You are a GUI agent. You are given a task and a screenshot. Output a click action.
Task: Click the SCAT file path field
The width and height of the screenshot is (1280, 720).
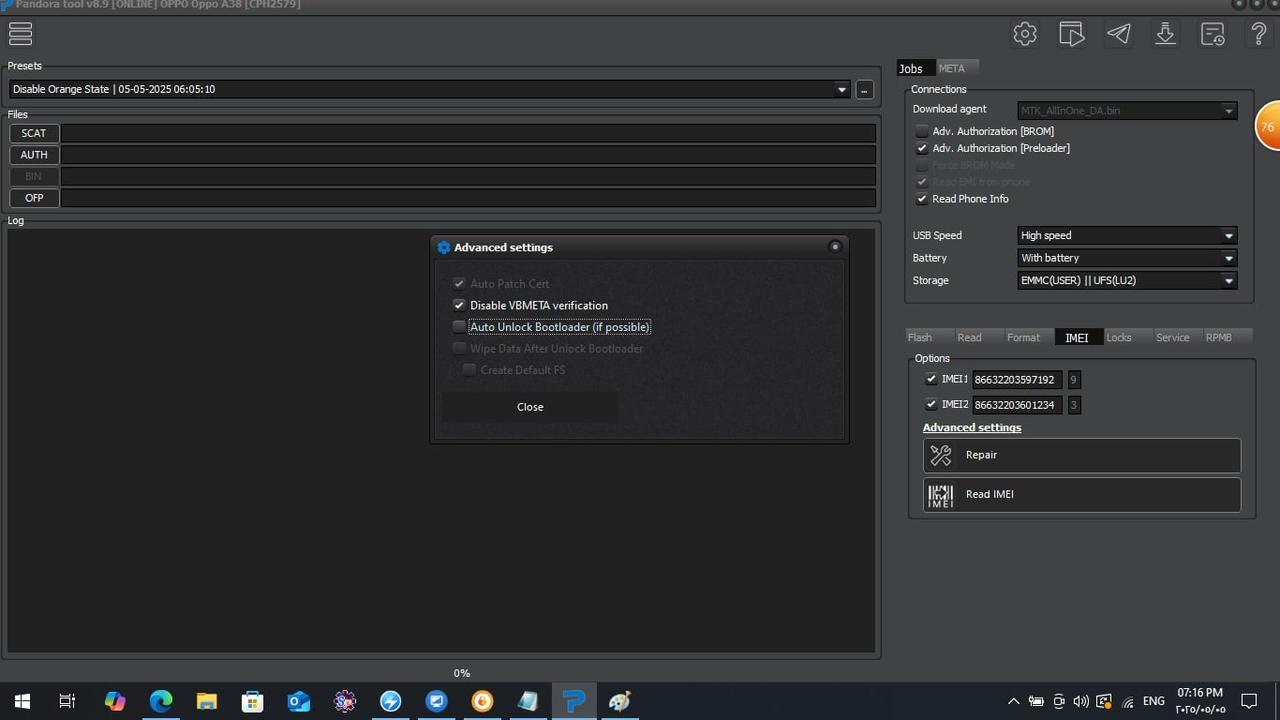[x=468, y=133]
